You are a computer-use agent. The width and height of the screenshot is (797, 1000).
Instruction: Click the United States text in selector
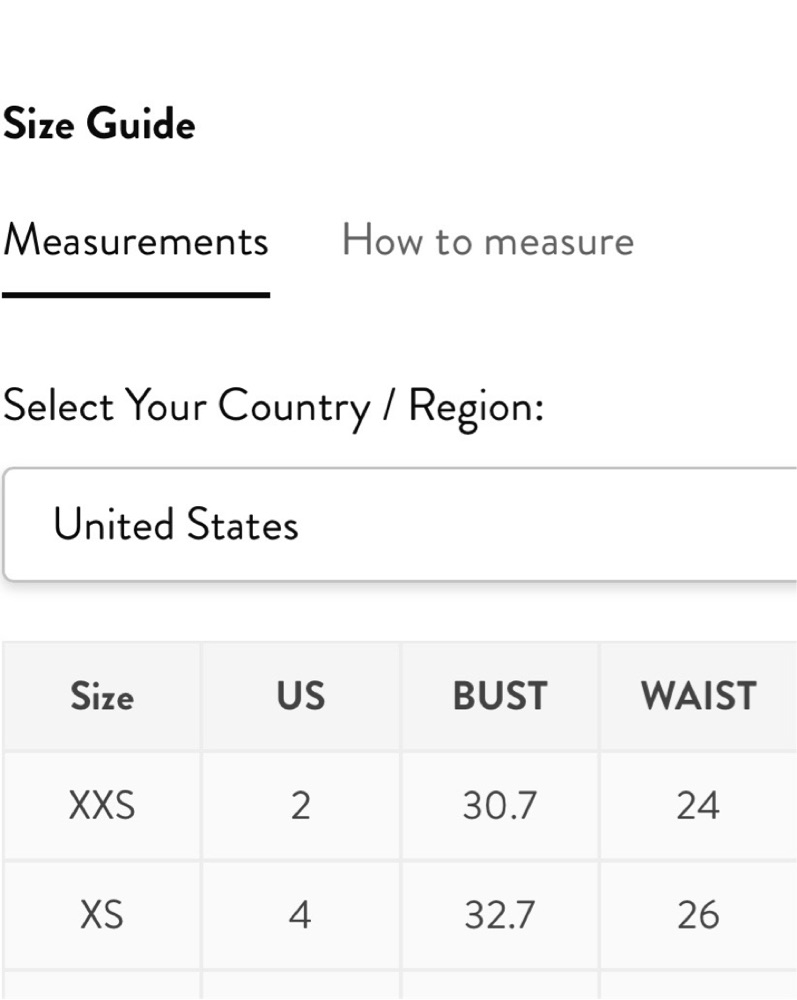point(176,524)
